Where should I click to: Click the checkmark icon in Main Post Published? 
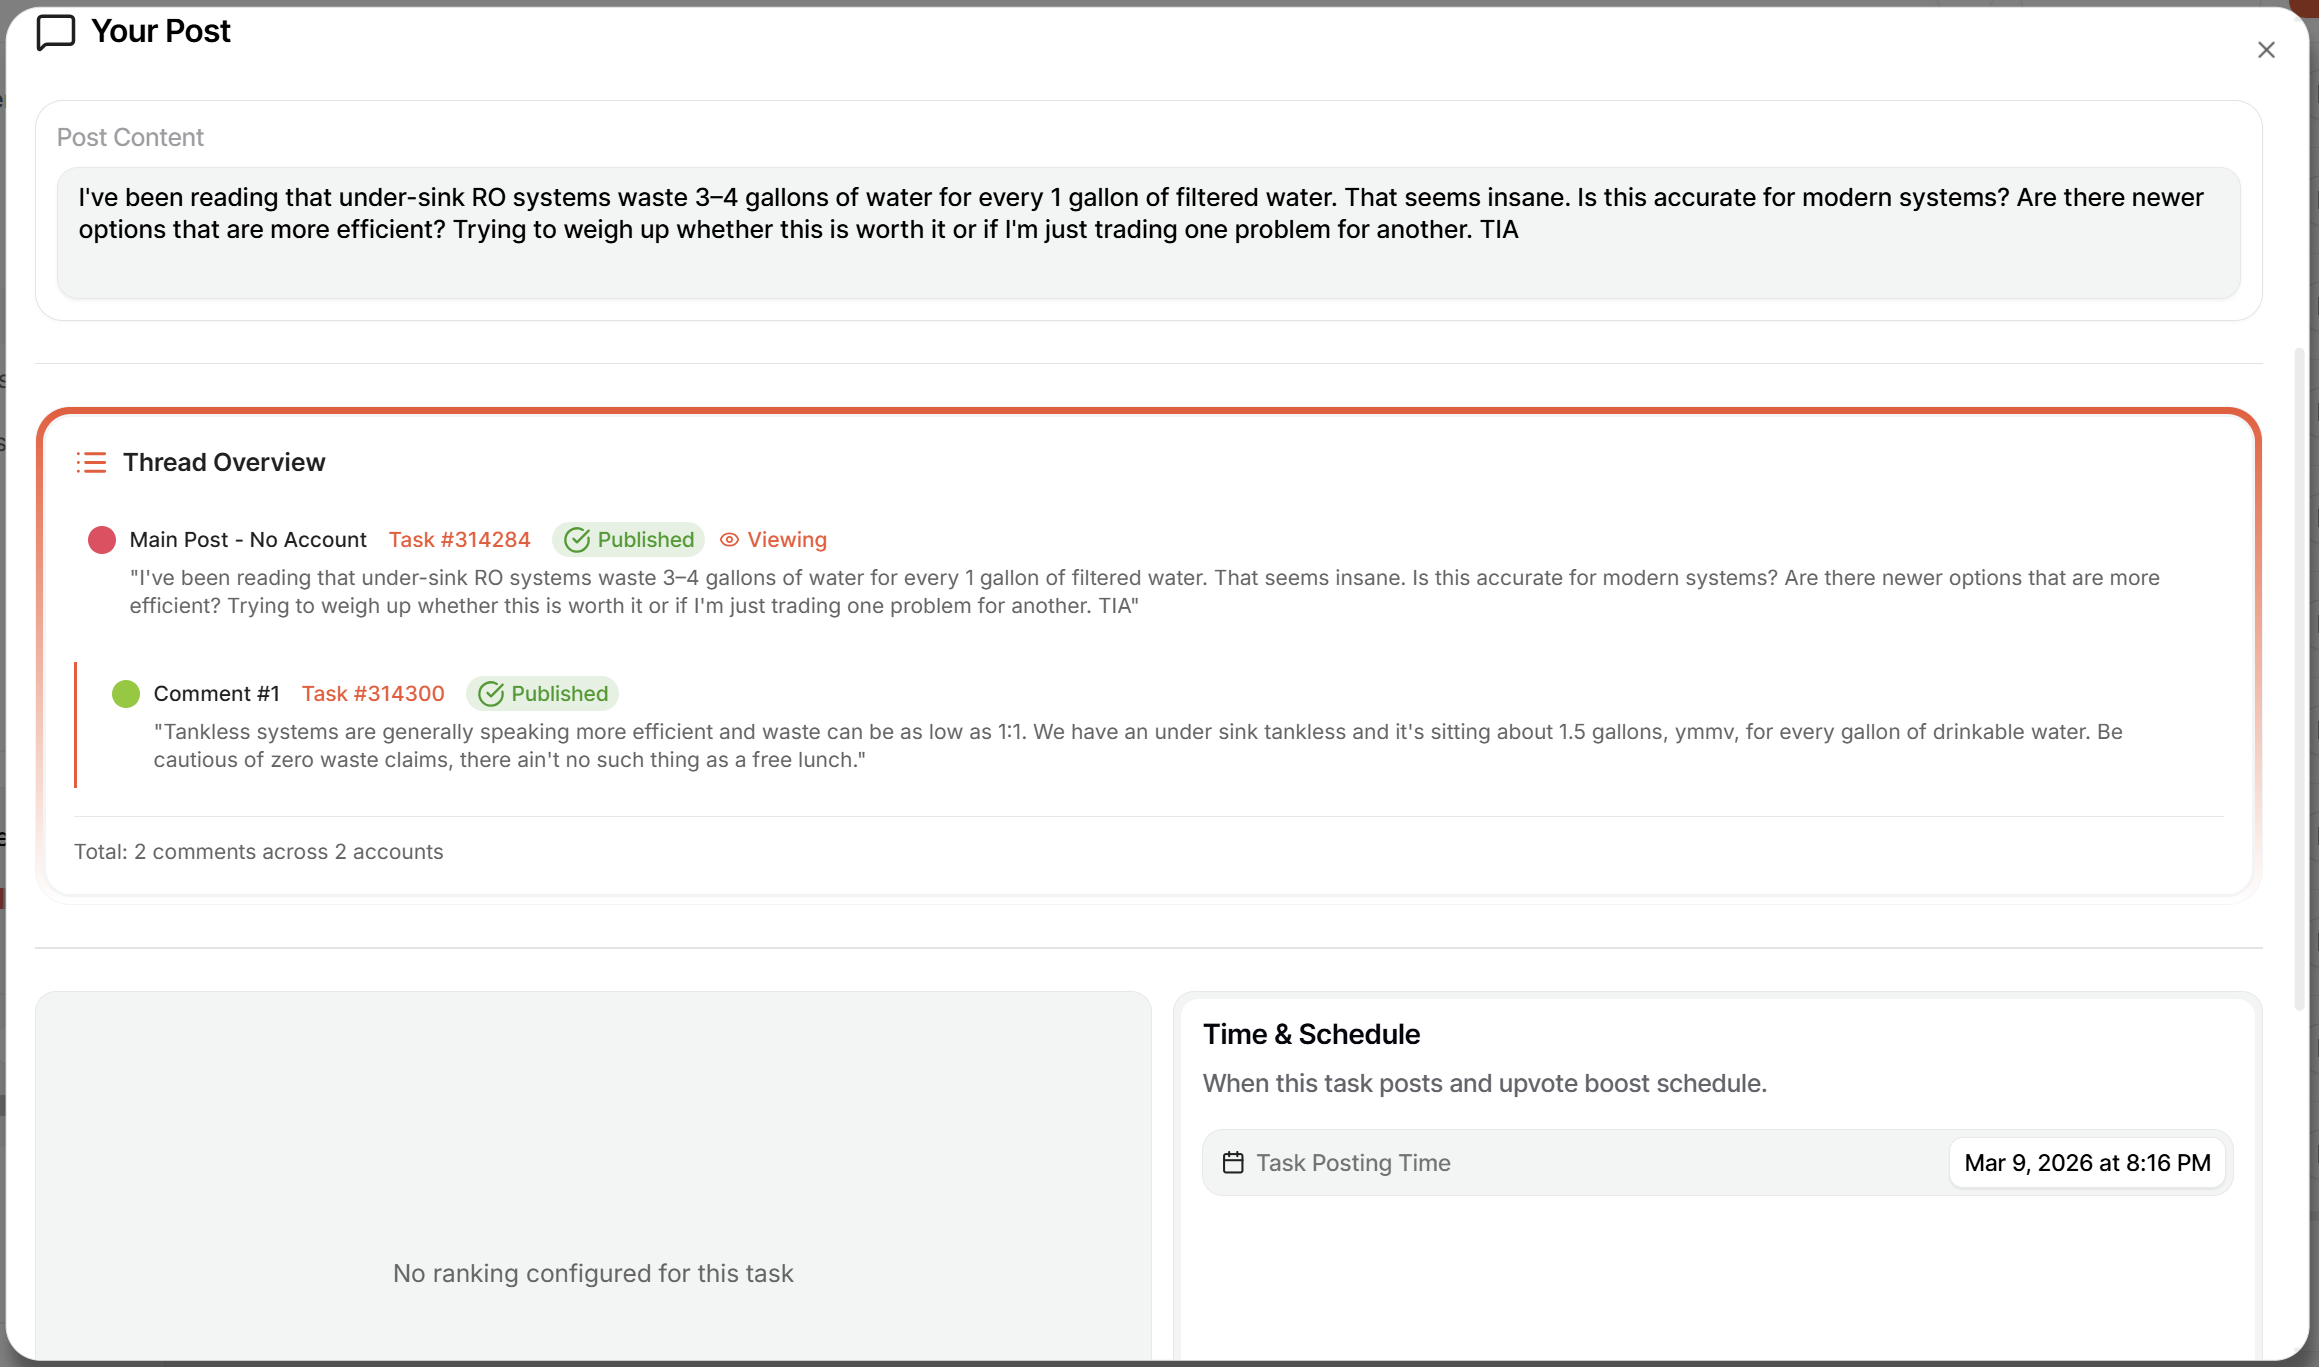pos(577,540)
